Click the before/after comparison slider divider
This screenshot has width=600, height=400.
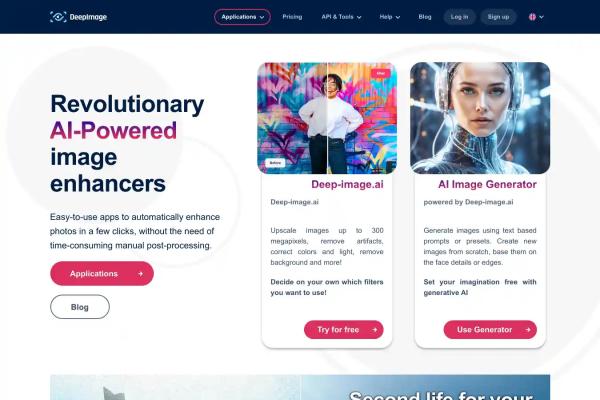click(x=328, y=118)
